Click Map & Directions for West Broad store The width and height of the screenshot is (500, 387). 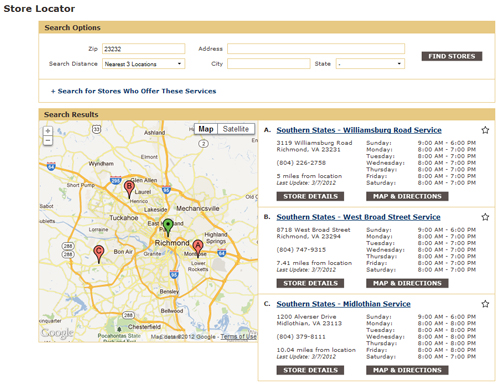407,283
